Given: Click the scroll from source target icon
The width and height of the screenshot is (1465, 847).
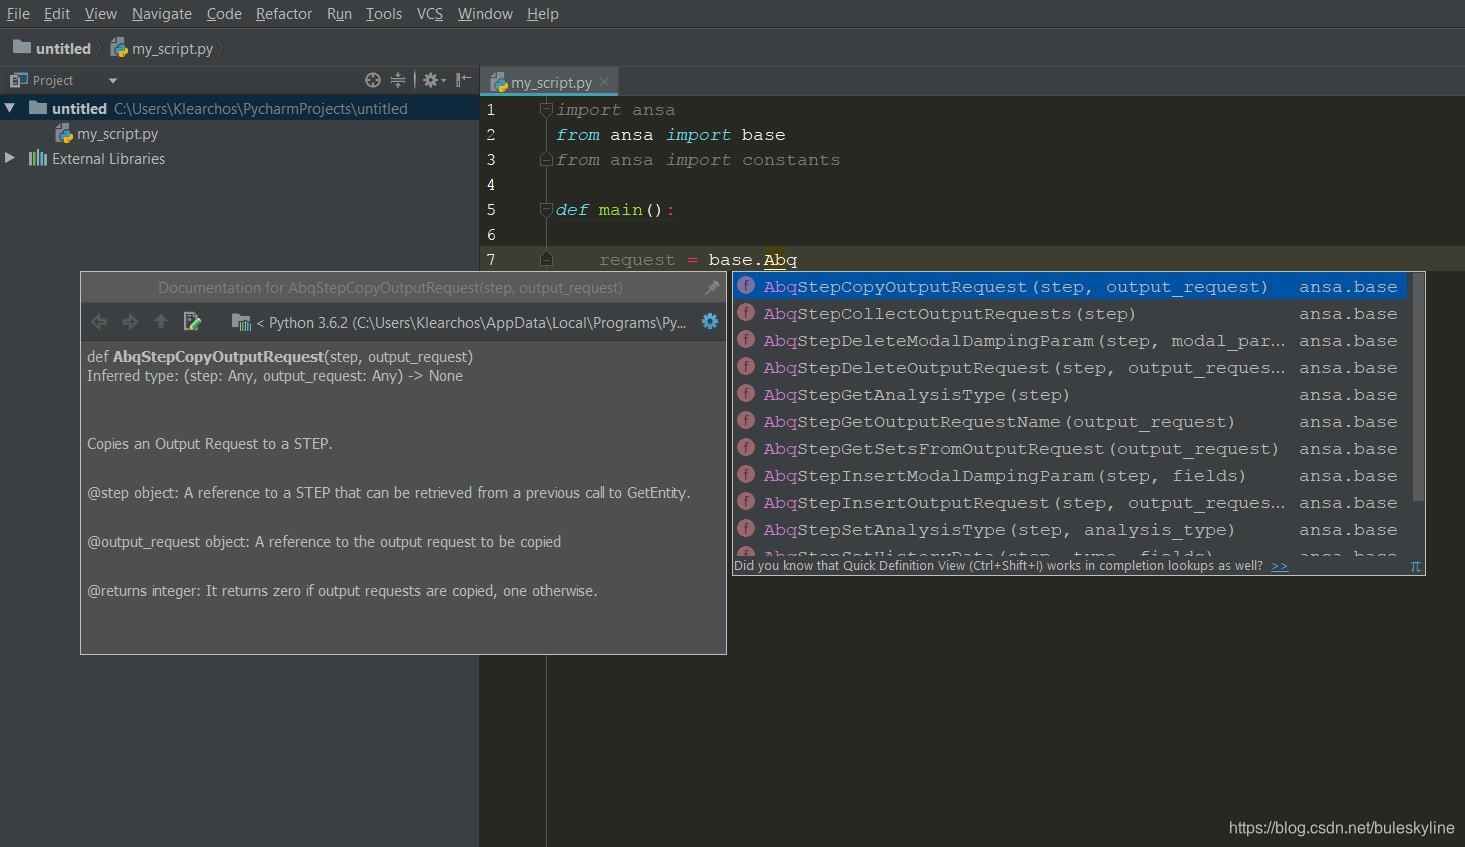Looking at the screenshot, I should point(373,80).
